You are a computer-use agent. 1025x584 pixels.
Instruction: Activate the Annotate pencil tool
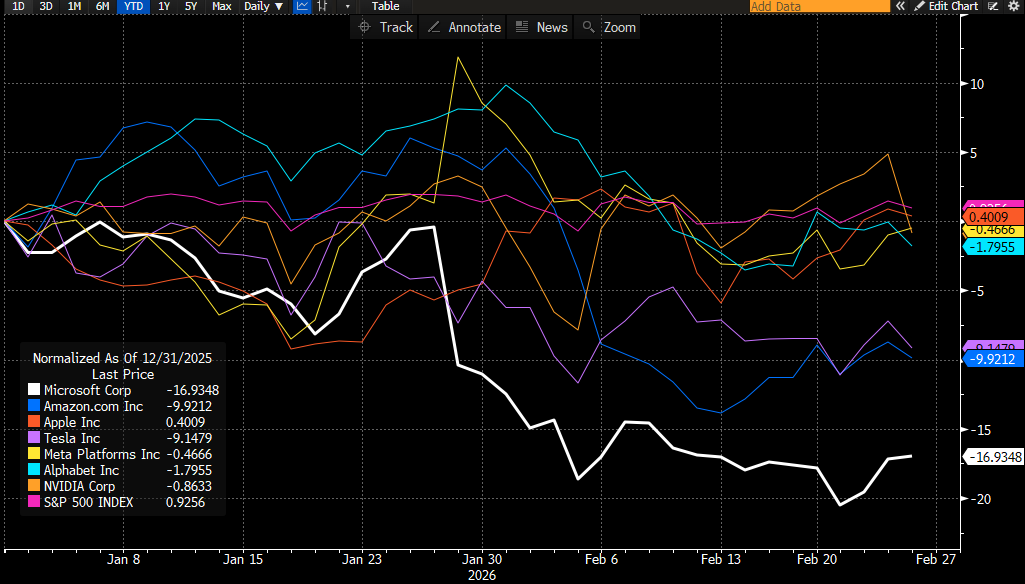pyautogui.click(x=464, y=27)
